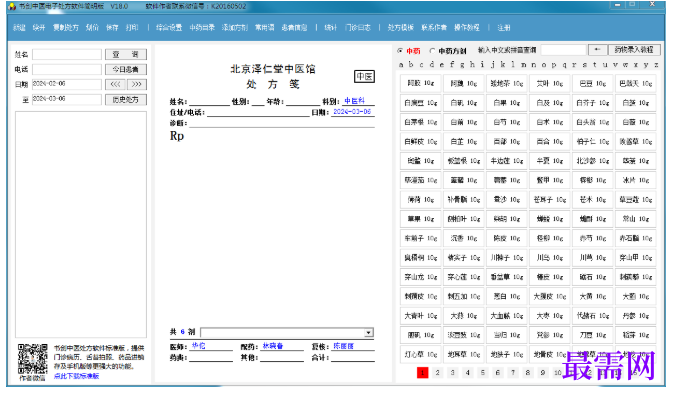The height and width of the screenshot is (397, 674).
Task: Add herb 阿胶 10g to prescription
Action: tap(421, 83)
